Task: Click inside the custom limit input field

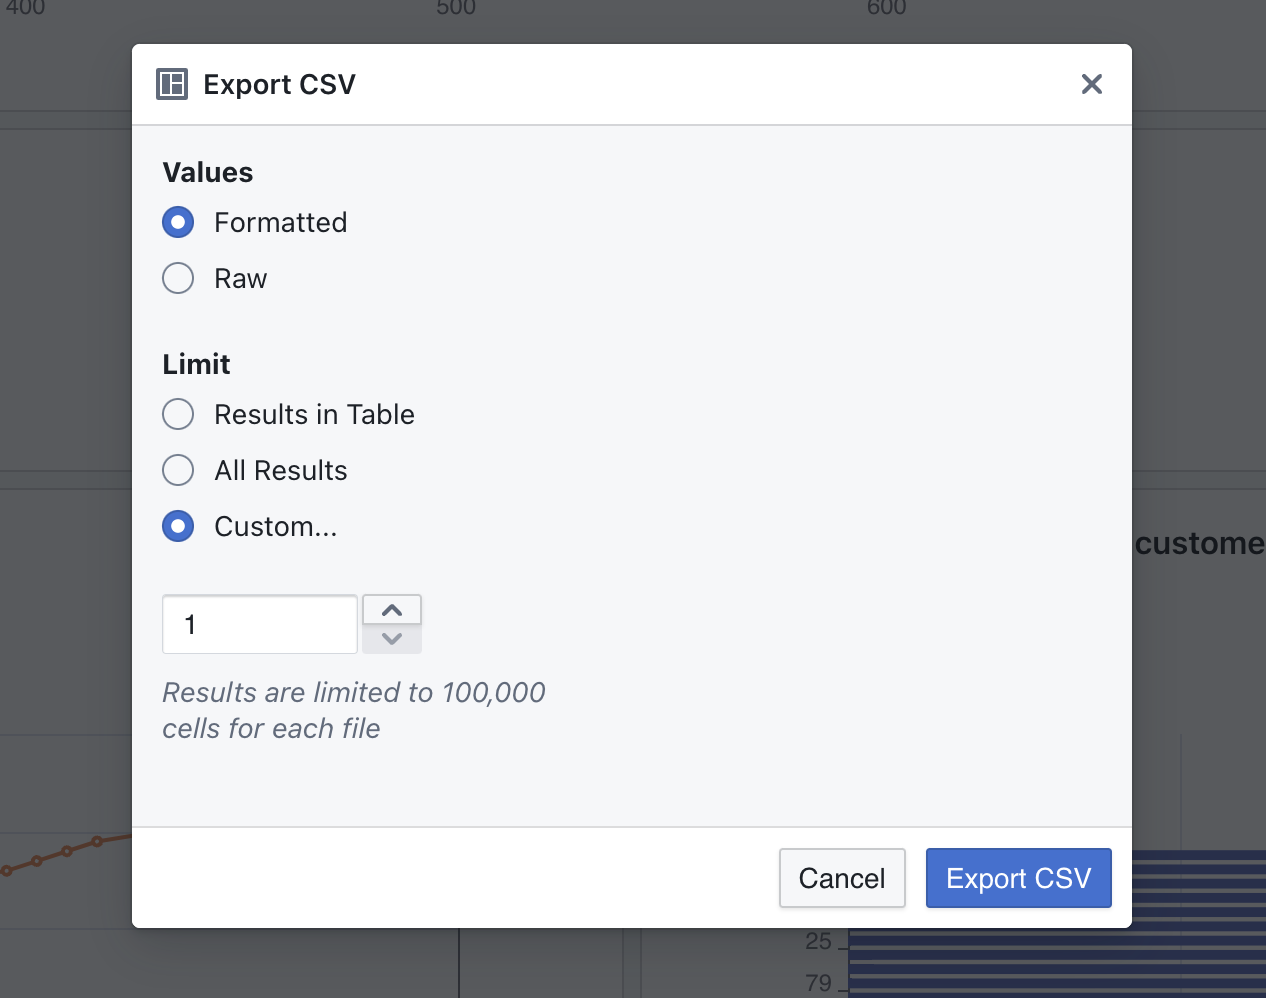Action: 259,624
